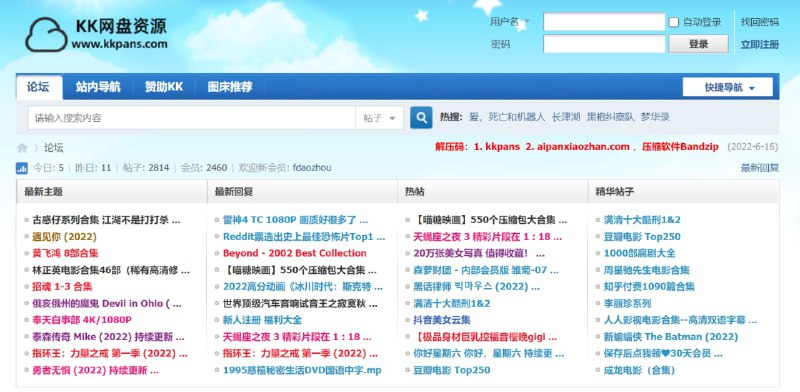Open post 俄亥俄州的魔鬼 Devil in Ohio
This screenshot has width=800, height=392.
click(x=107, y=303)
